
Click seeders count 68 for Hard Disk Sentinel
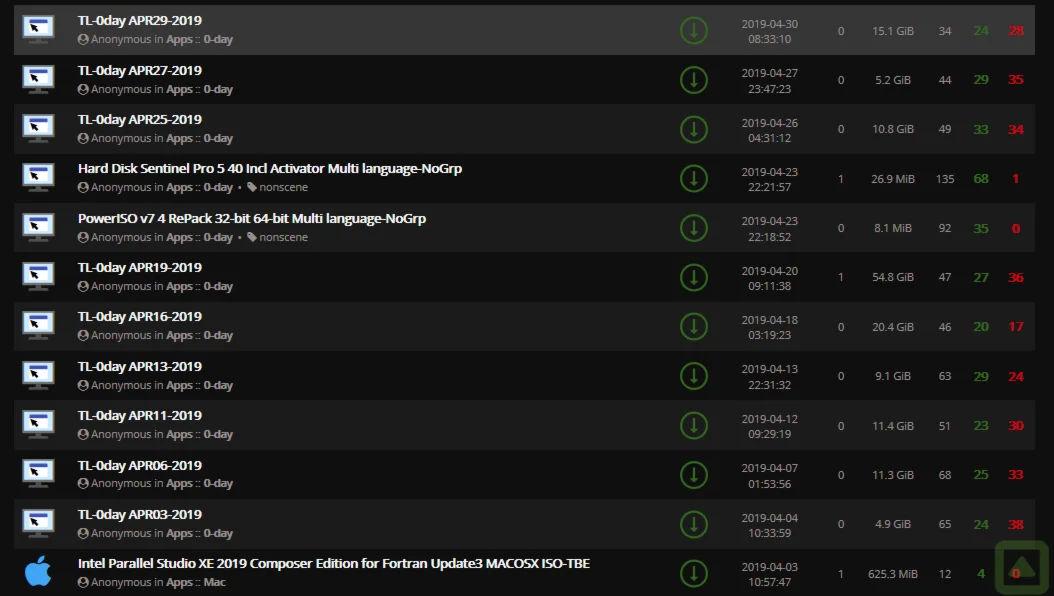[981, 179]
